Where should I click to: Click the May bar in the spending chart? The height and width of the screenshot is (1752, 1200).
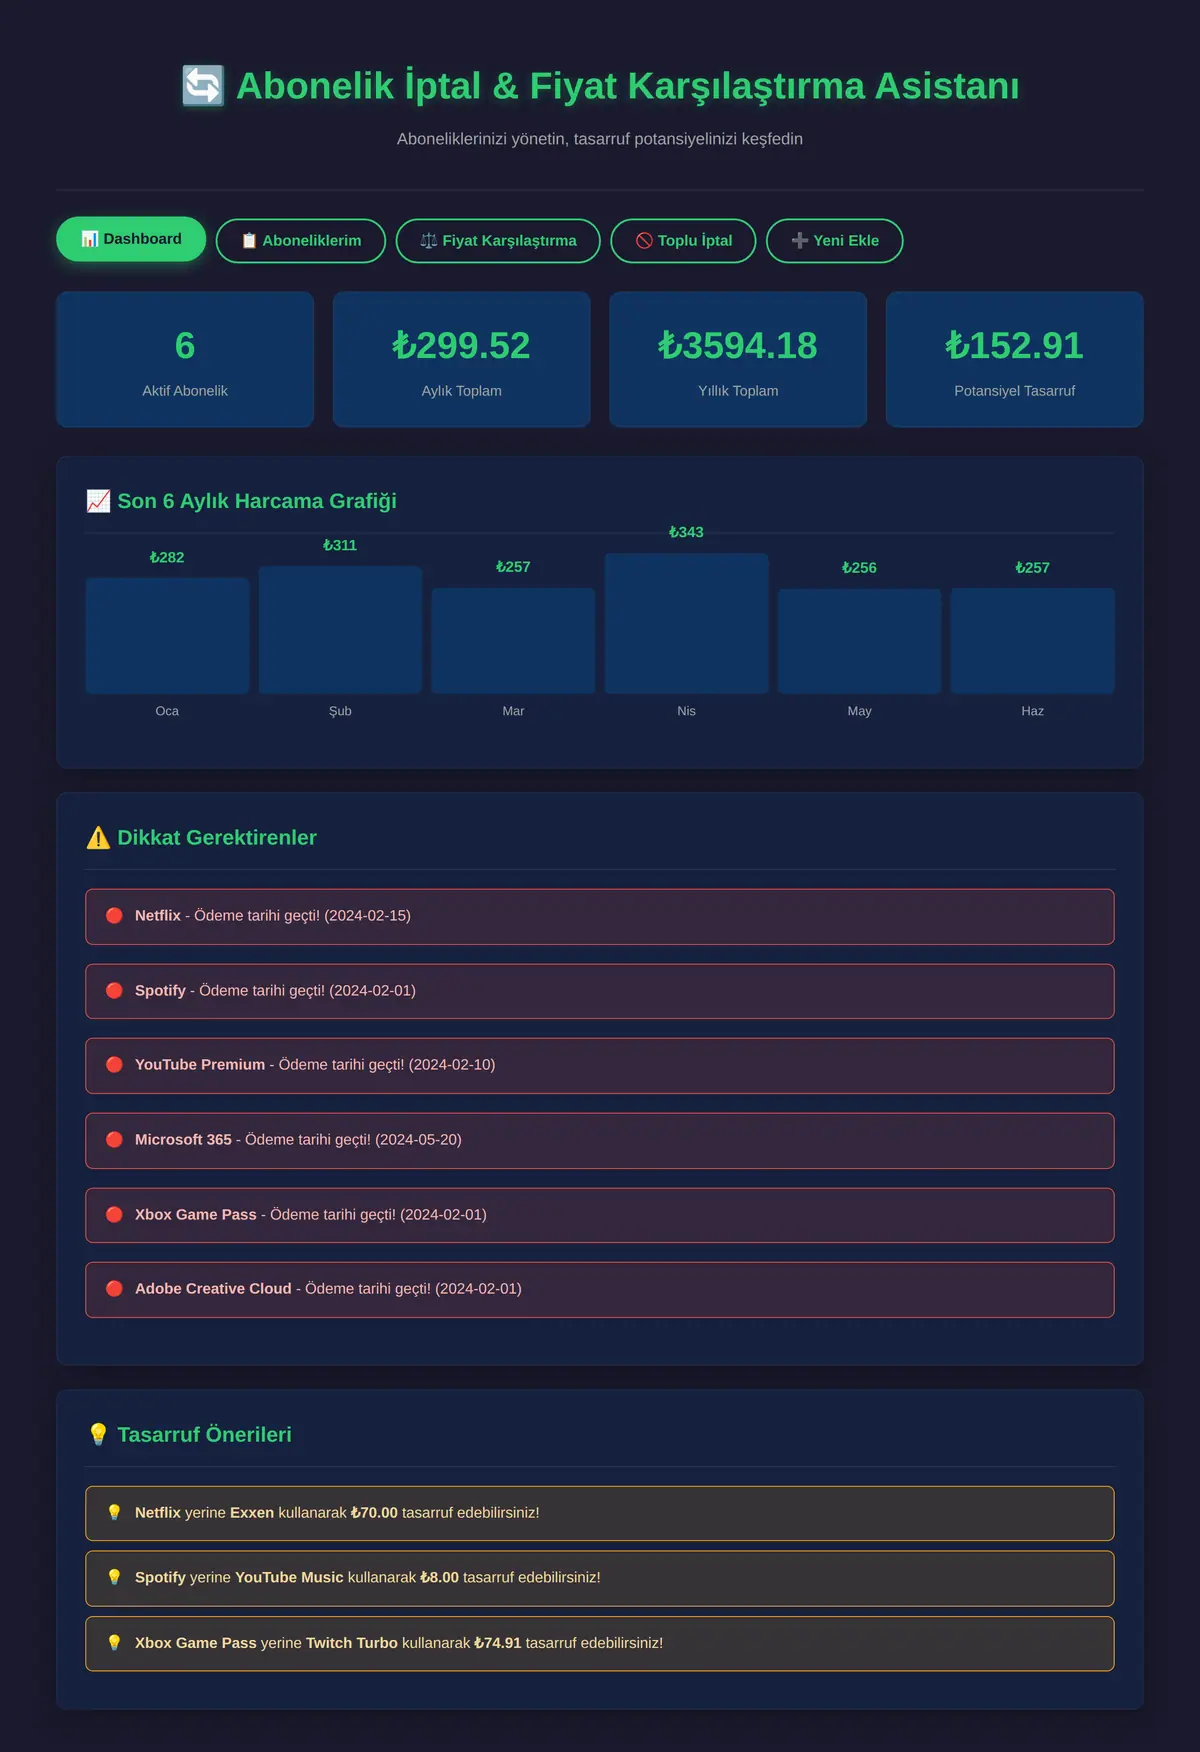pyautogui.click(x=860, y=642)
